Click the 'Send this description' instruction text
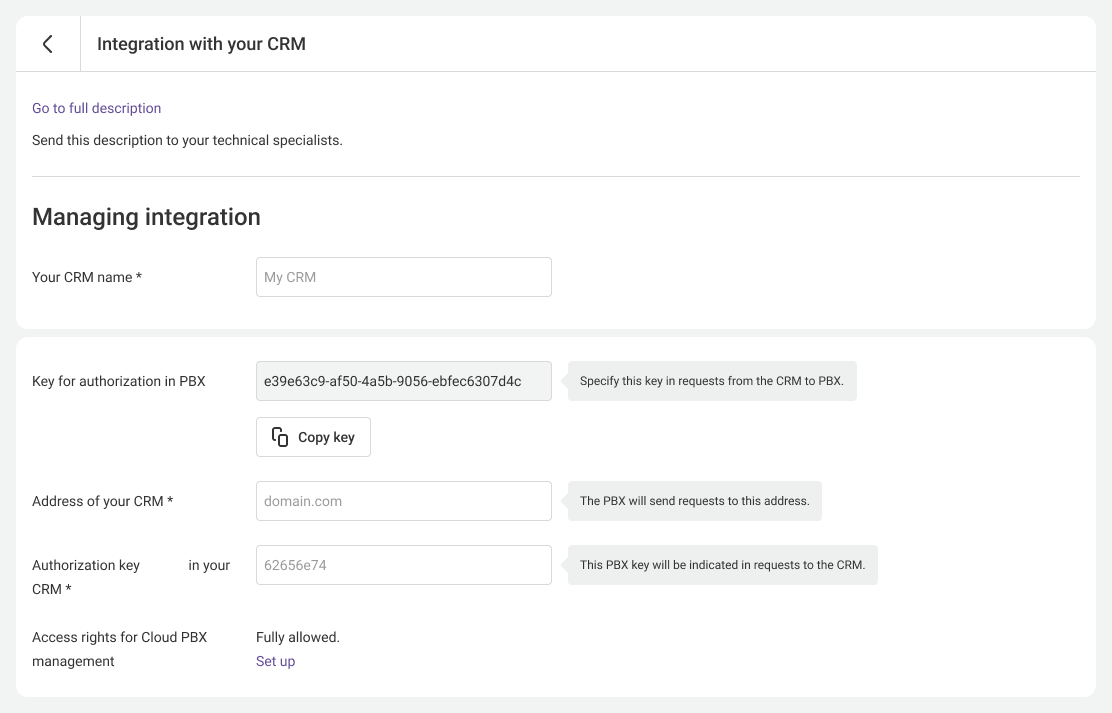 (187, 140)
